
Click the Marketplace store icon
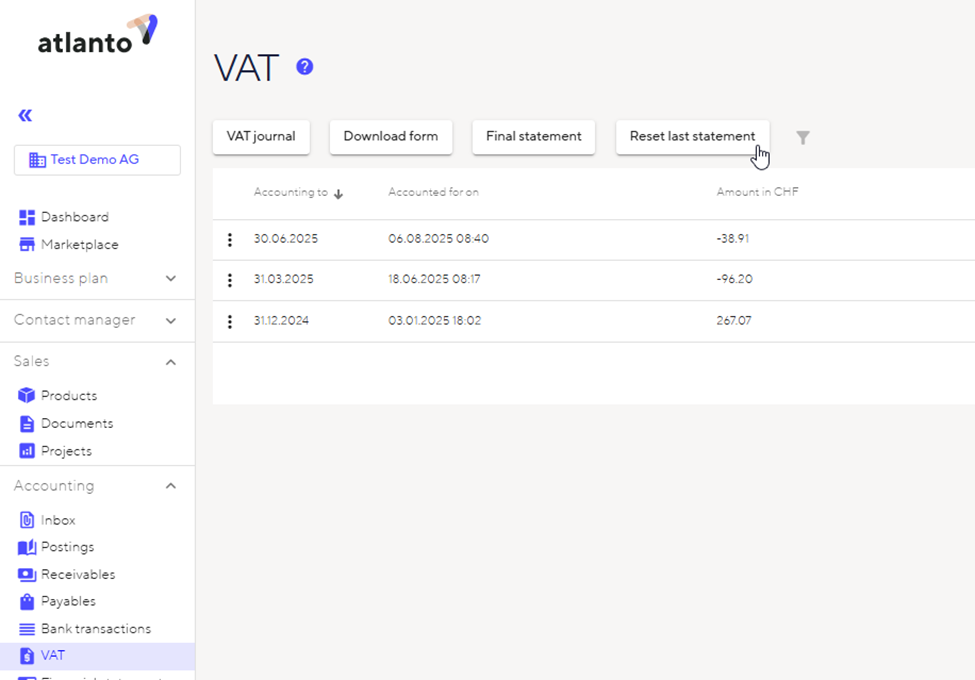(27, 245)
